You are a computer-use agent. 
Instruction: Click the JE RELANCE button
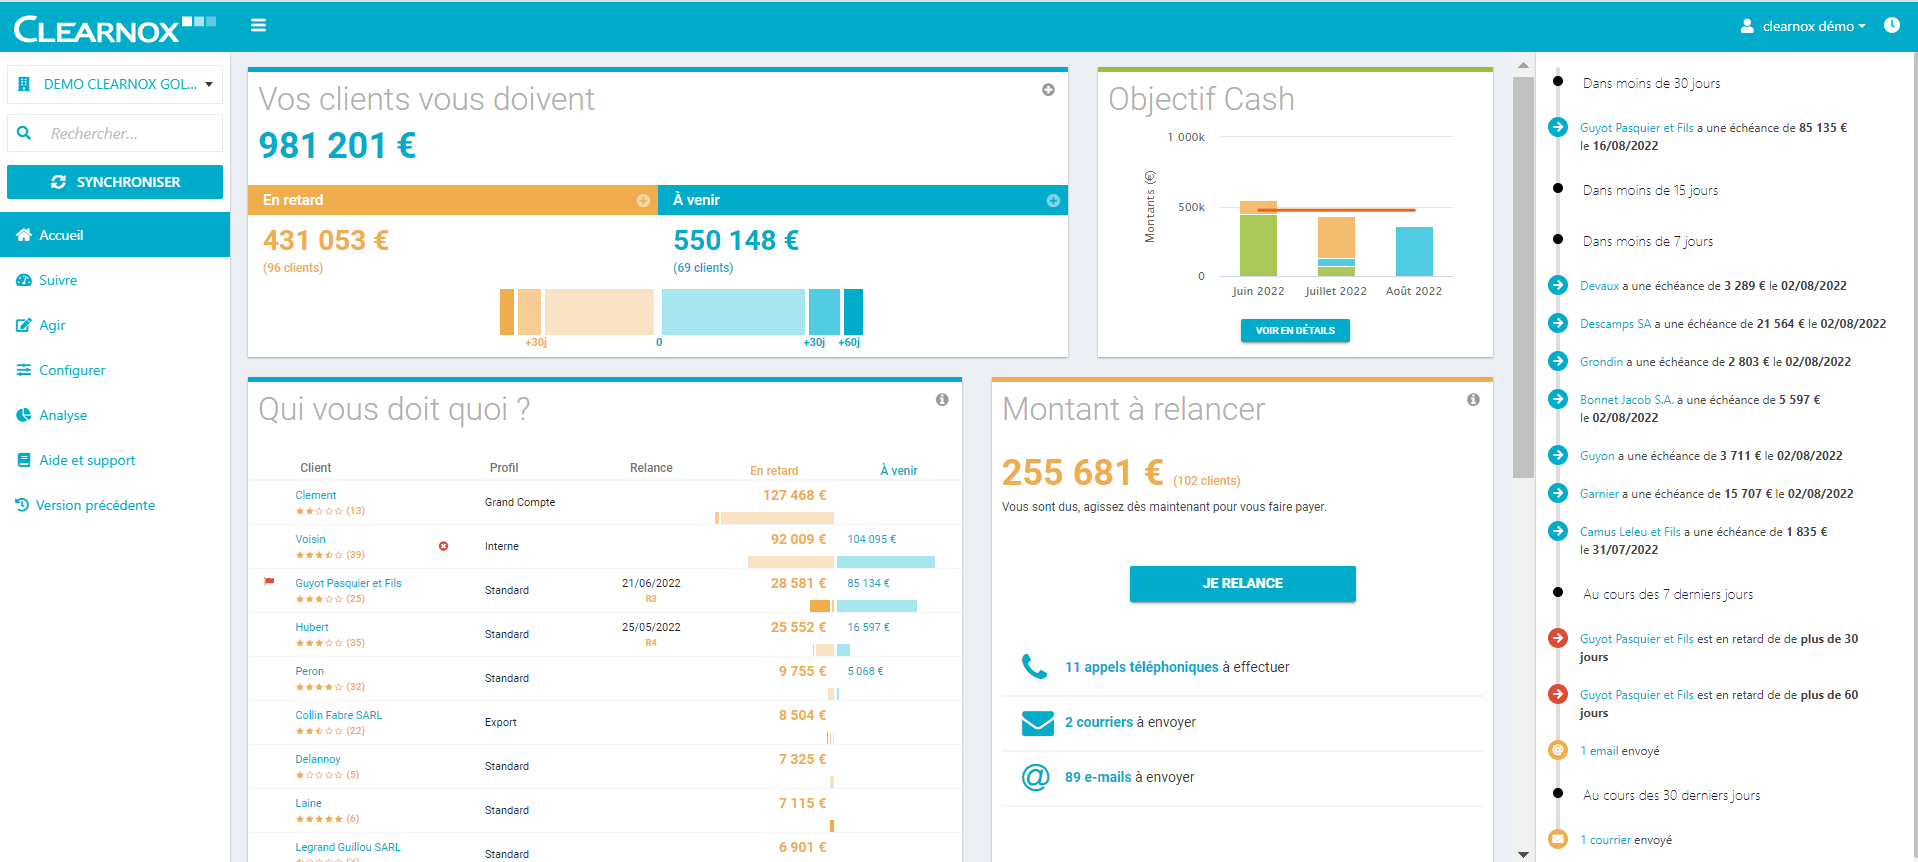coord(1242,584)
